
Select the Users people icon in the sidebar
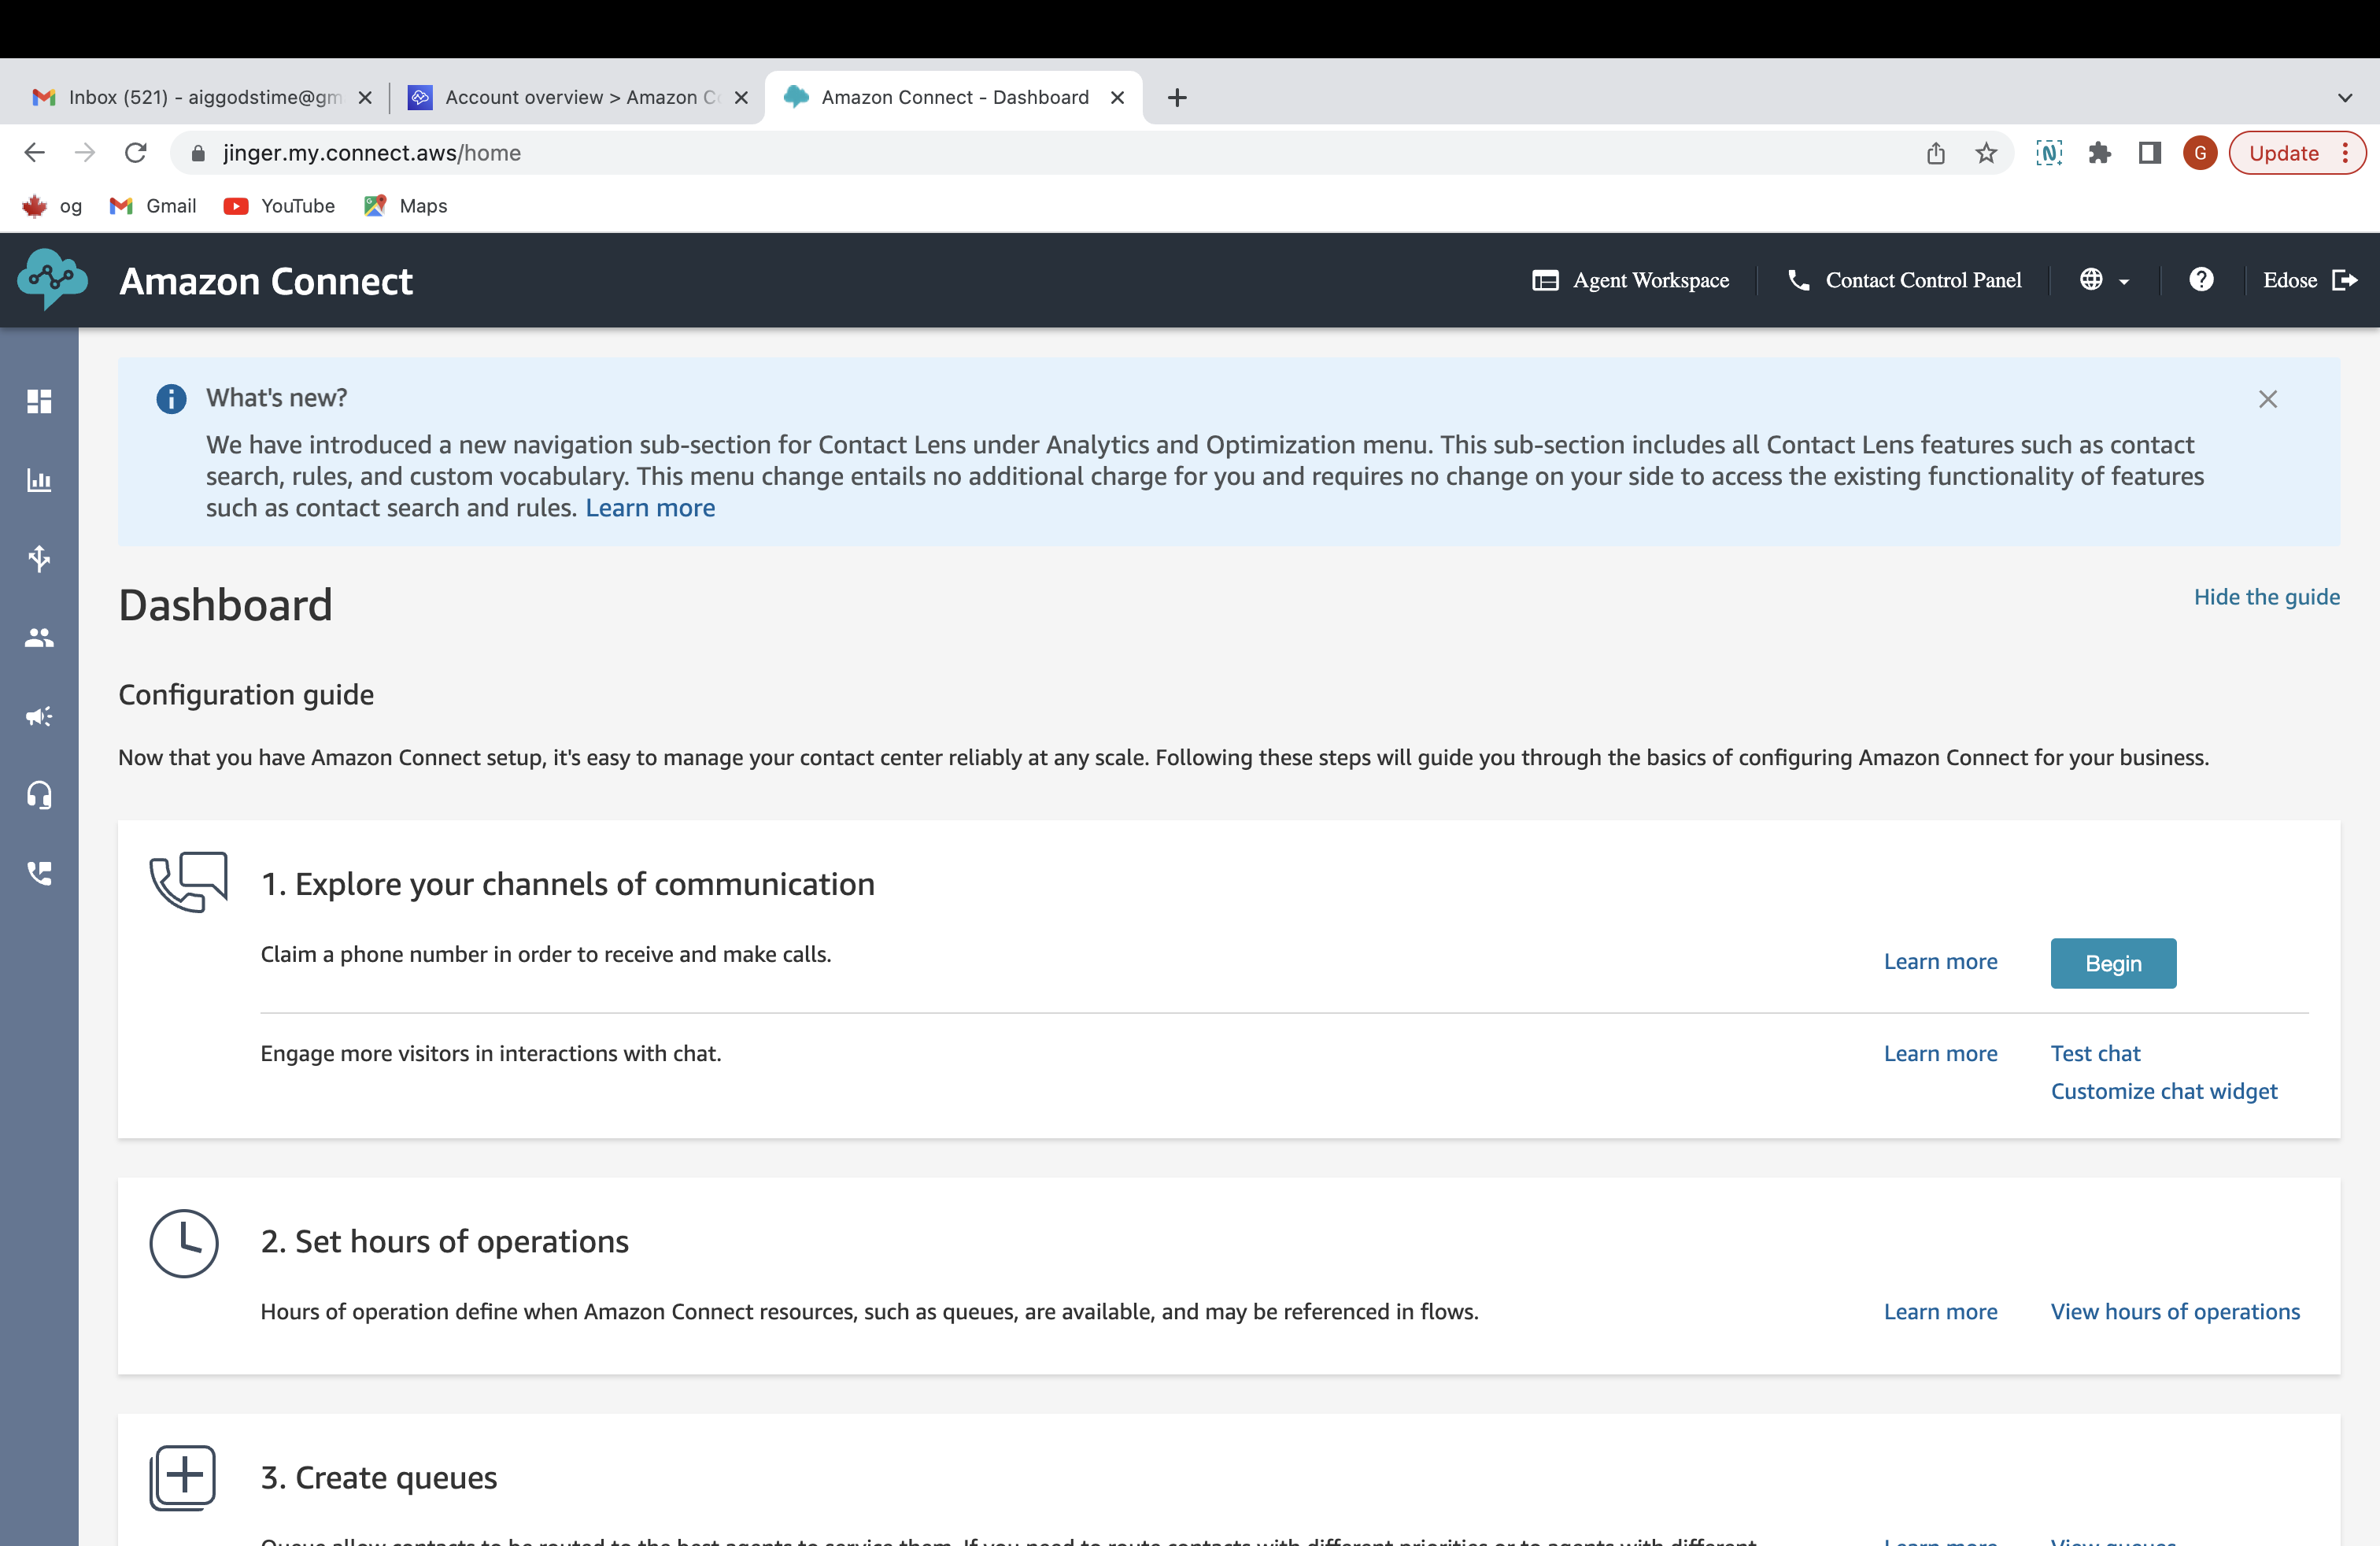(x=39, y=637)
